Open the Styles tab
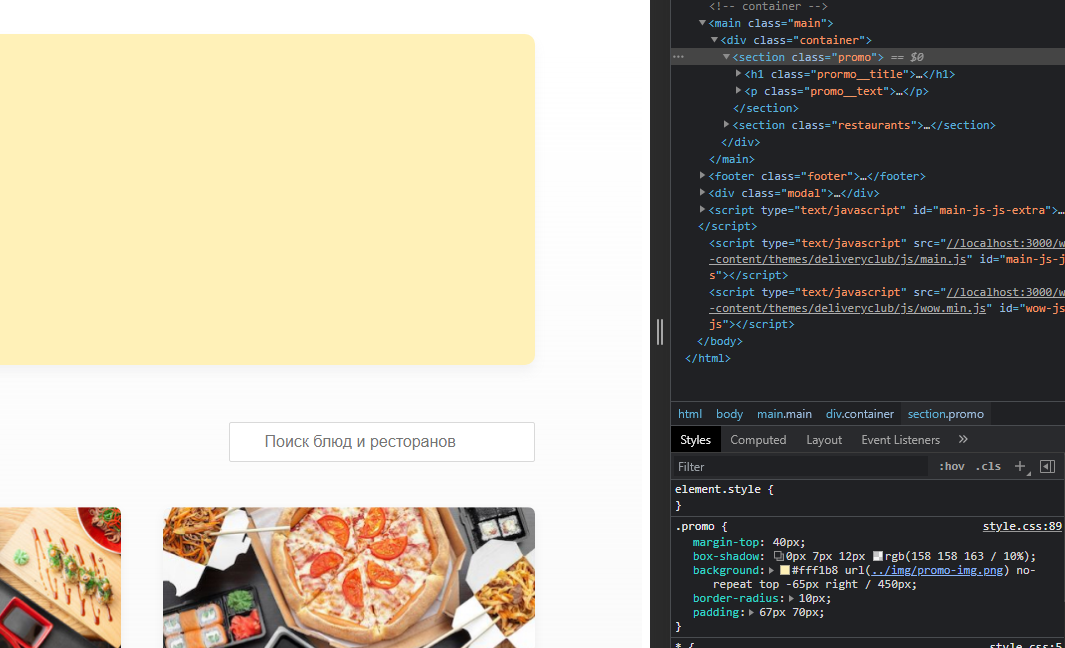This screenshot has height=648, width=1065. click(x=696, y=439)
